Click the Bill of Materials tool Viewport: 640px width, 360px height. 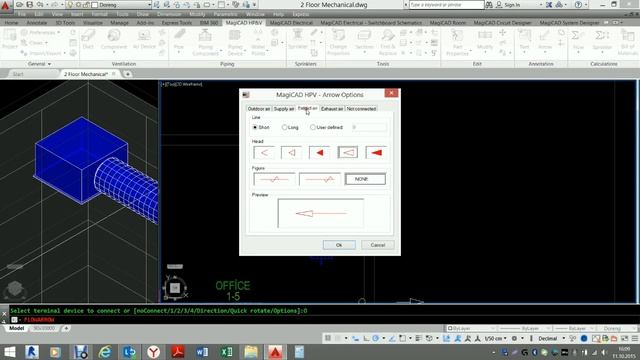pyautogui.click(x=628, y=42)
